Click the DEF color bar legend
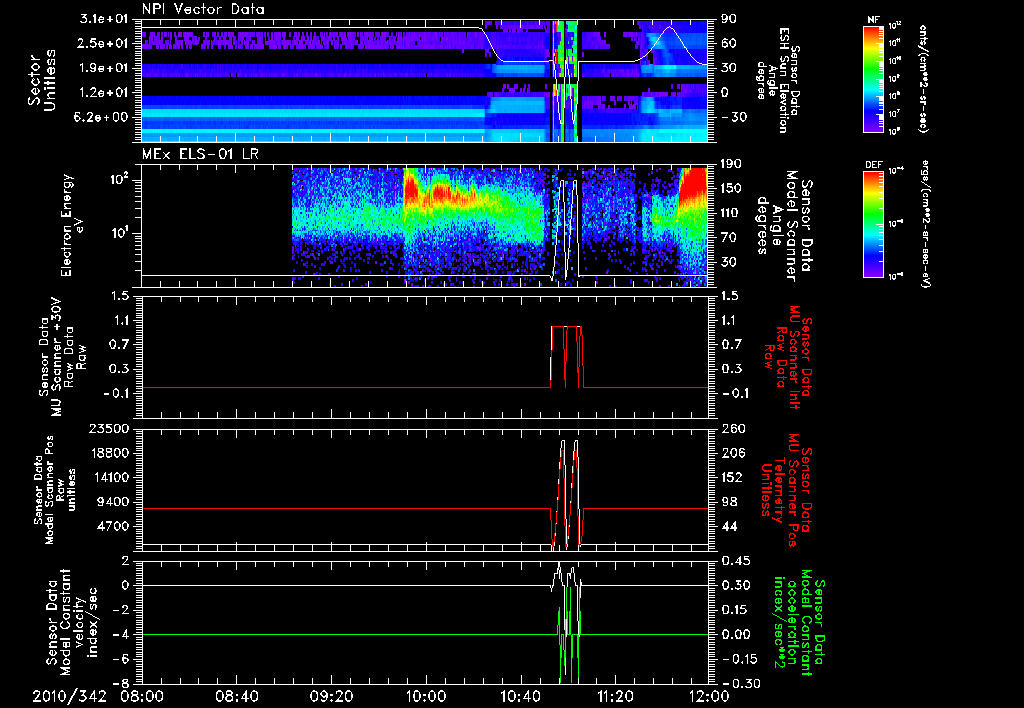Screen dimensions: 1024x708 873,224
